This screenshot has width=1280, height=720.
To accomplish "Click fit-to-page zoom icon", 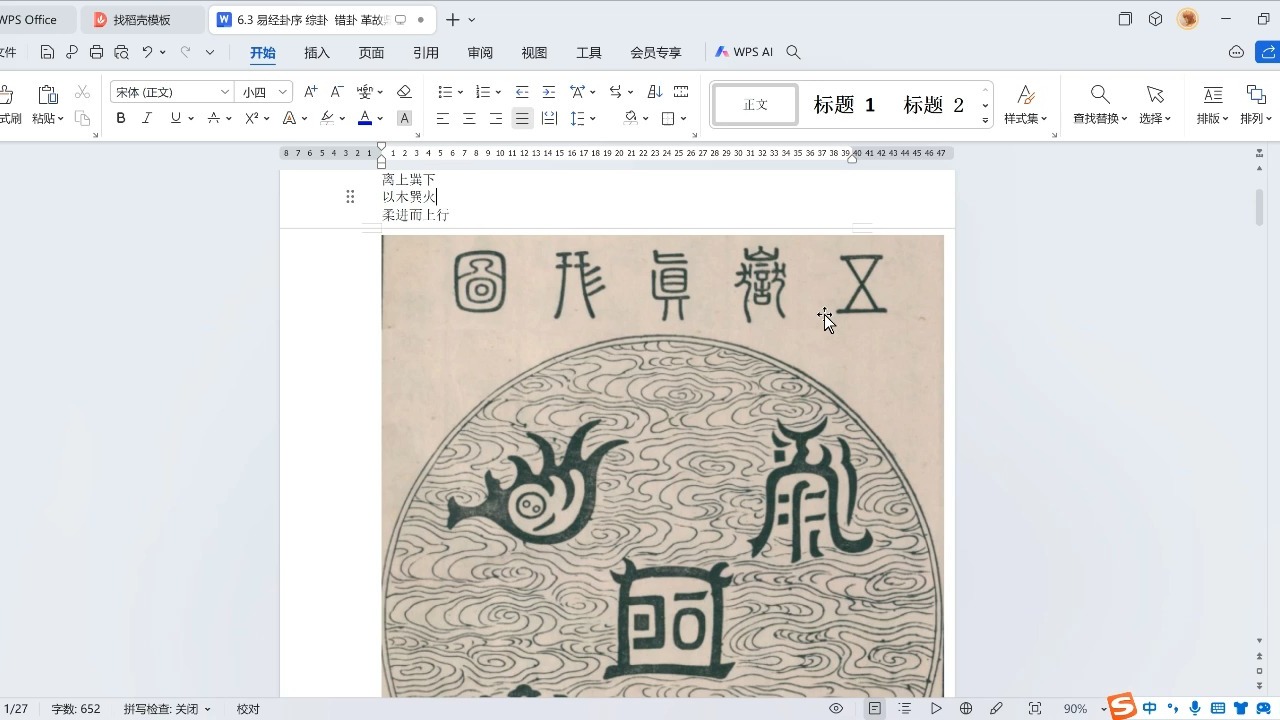I will [1035, 708].
